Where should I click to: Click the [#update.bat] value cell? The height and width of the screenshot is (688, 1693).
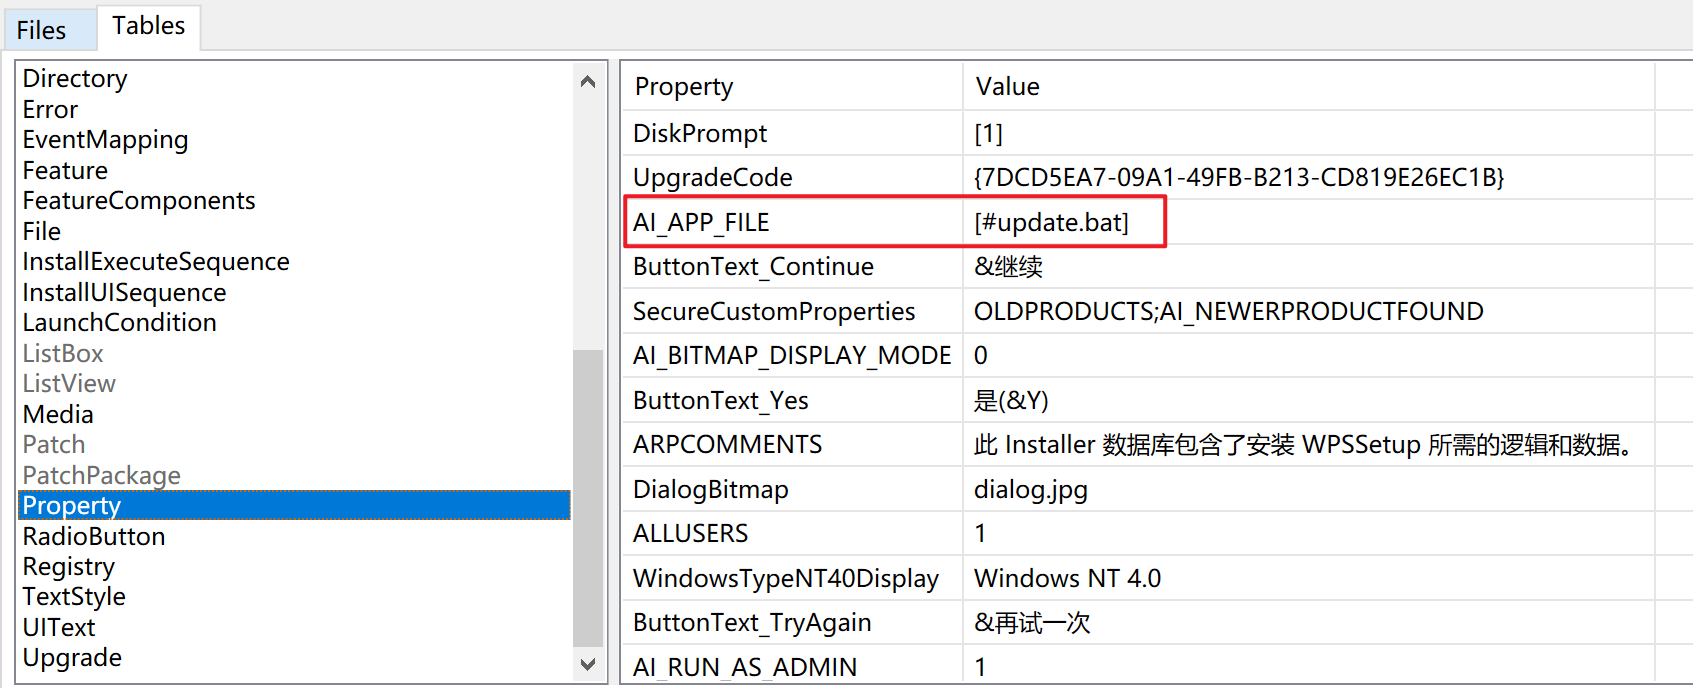(1051, 222)
